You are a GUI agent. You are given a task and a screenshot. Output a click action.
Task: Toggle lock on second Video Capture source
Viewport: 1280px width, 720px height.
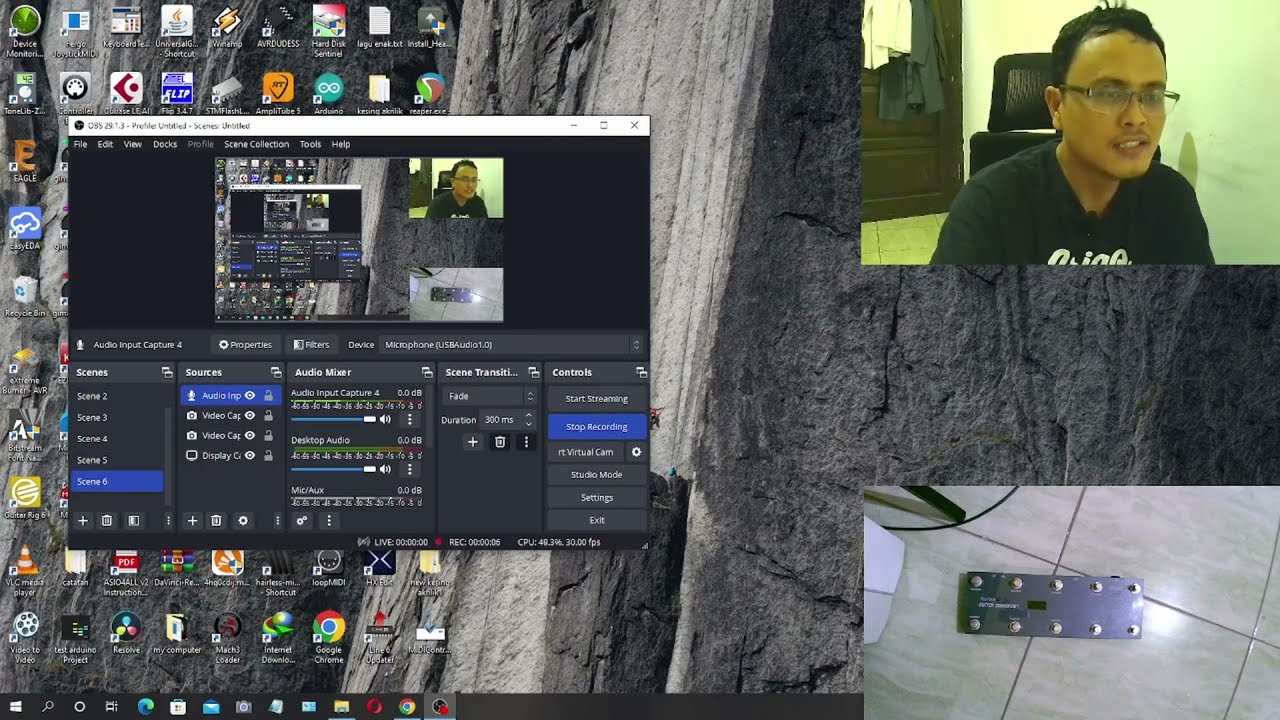(x=268, y=436)
